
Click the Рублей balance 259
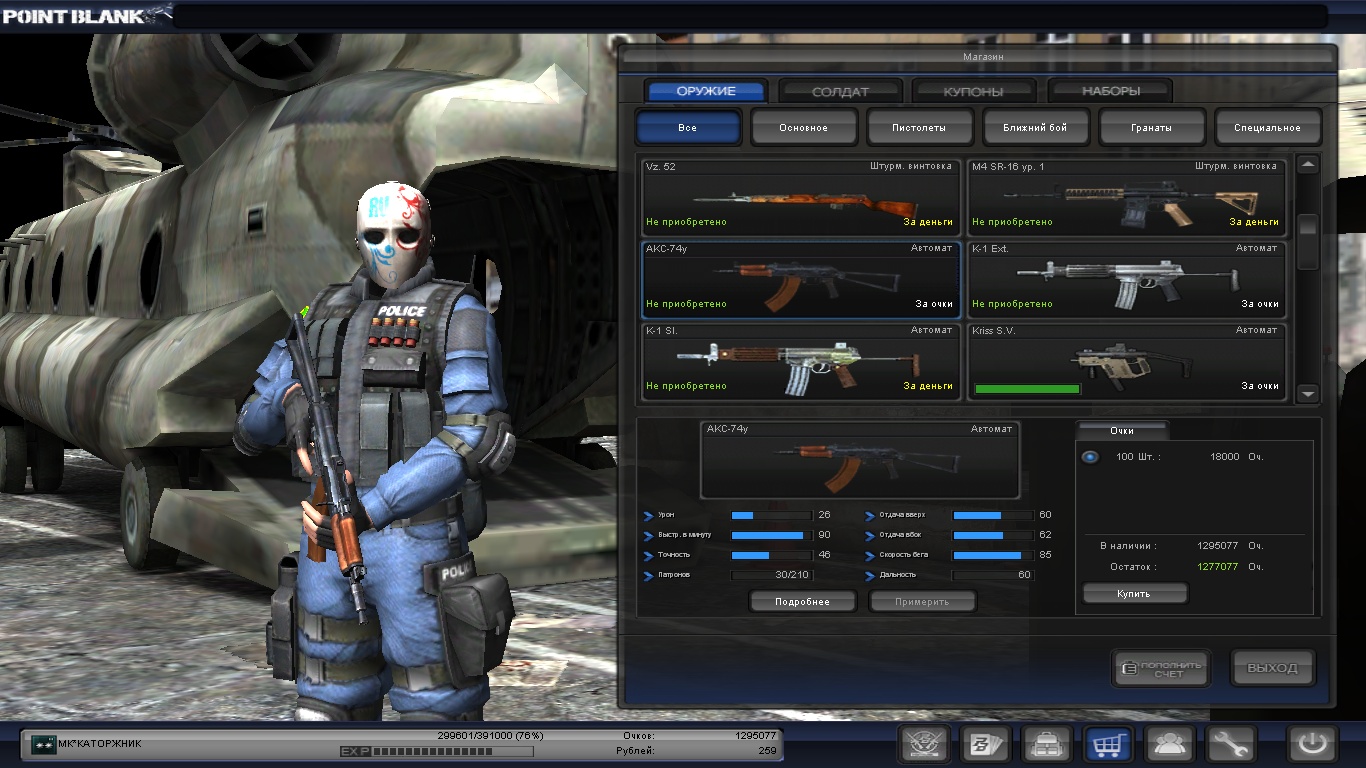click(x=767, y=750)
